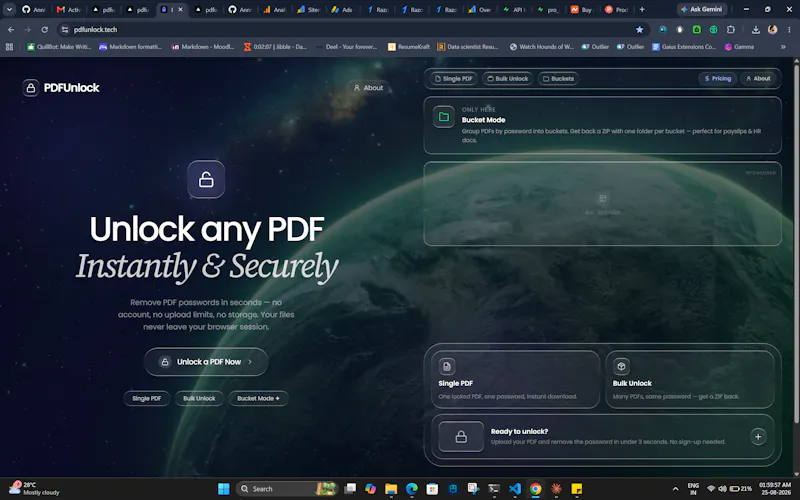Open Microsoft Edge from taskbar

[x=412, y=489]
